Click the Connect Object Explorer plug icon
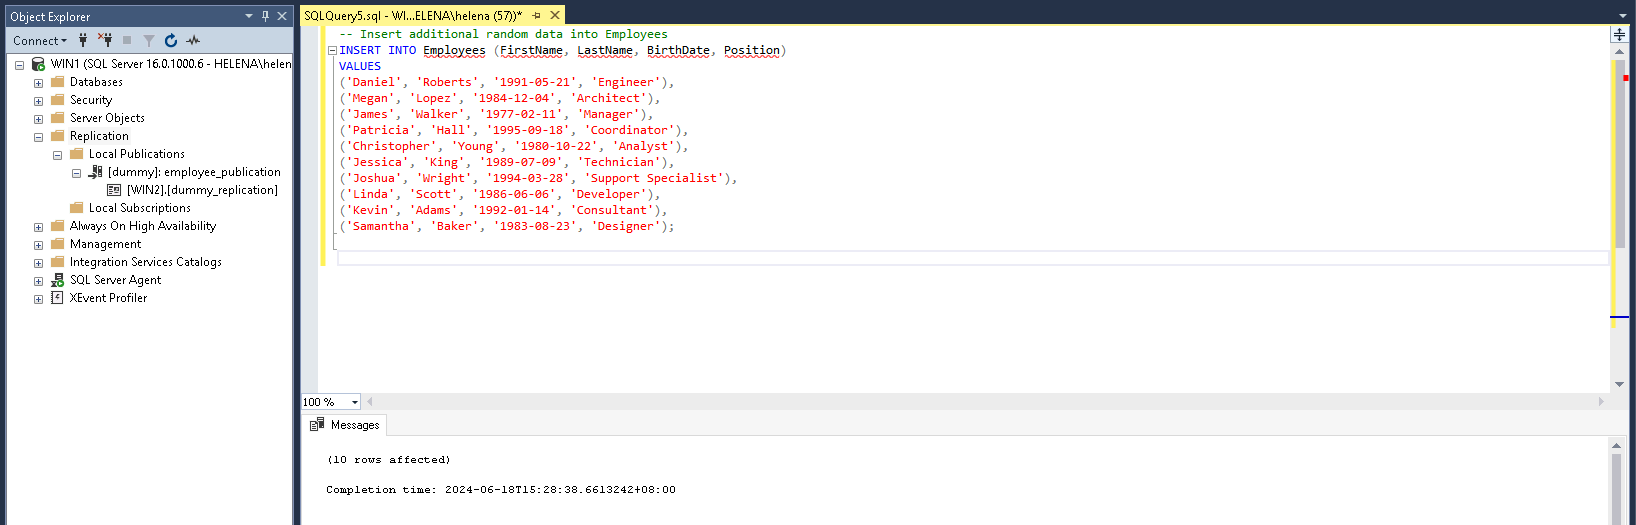This screenshot has height=525, width=1636. pyautogui.click(x=83, y=40)
